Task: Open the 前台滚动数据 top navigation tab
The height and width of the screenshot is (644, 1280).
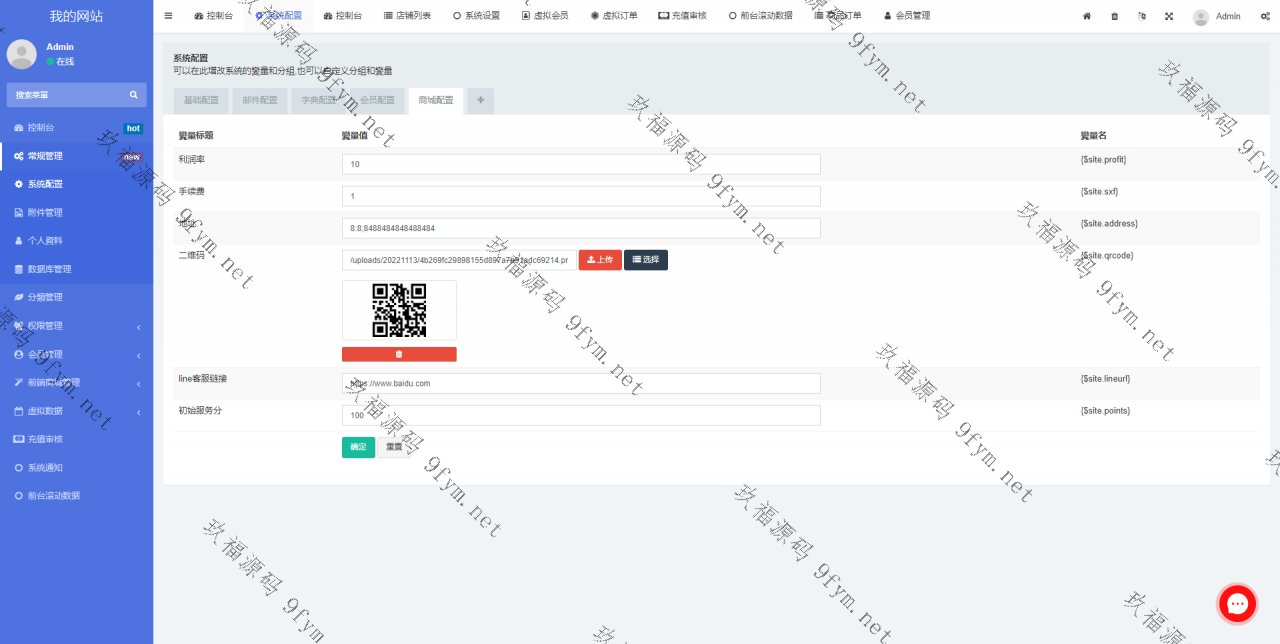Action: coord(761,16)
